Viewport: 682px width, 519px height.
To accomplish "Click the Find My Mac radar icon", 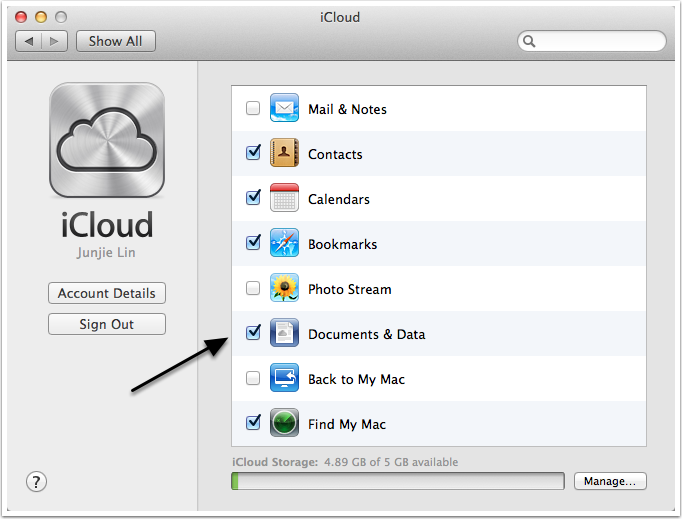I will [284, 422].
